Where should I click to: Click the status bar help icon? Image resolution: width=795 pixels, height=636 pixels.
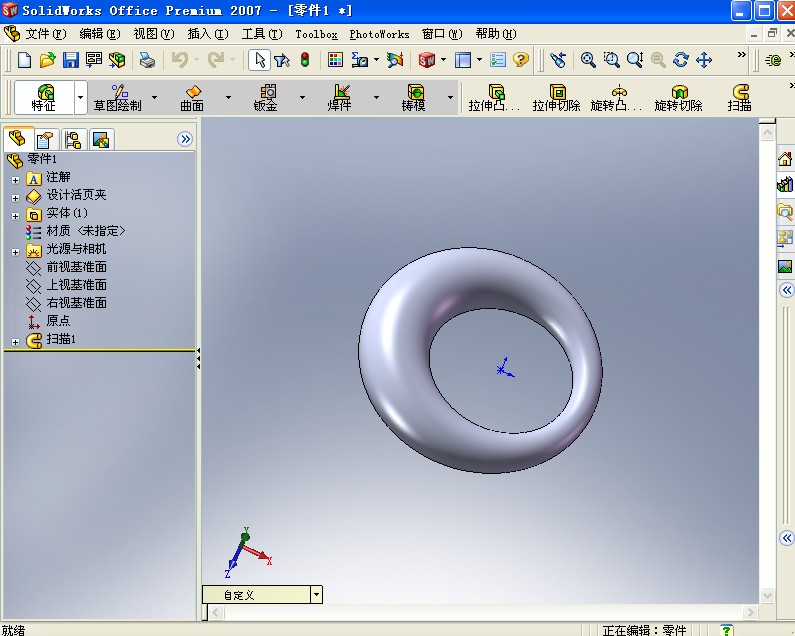click(726, 630)
